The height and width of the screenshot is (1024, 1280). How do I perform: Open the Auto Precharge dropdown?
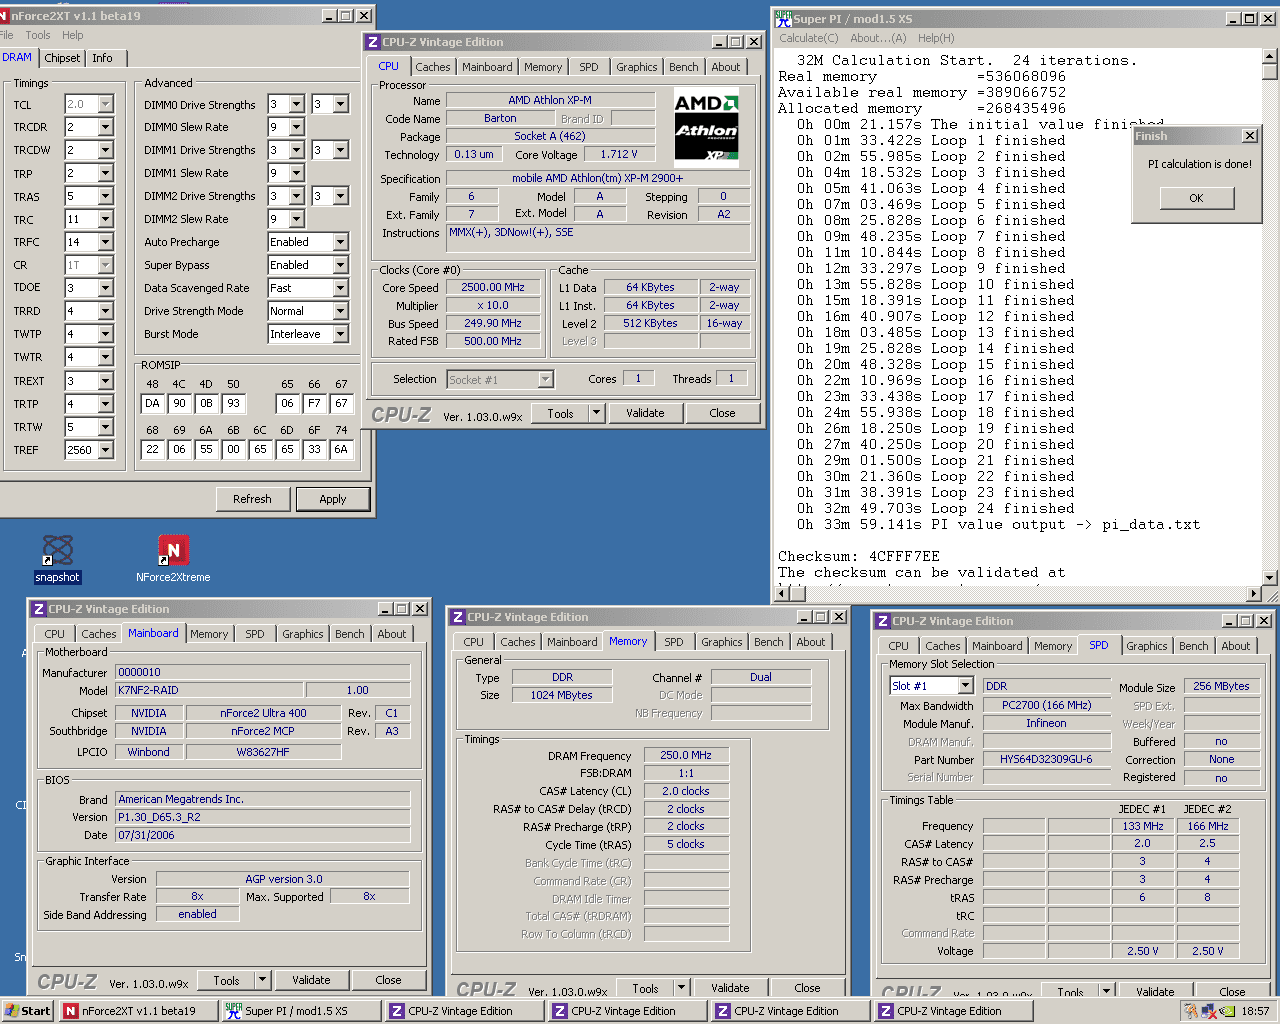340,242
